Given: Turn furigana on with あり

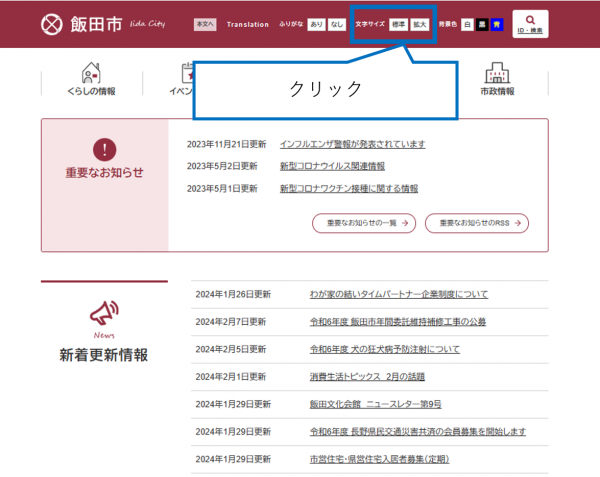Looking at the screenshot, I should (x=315, y=24).
